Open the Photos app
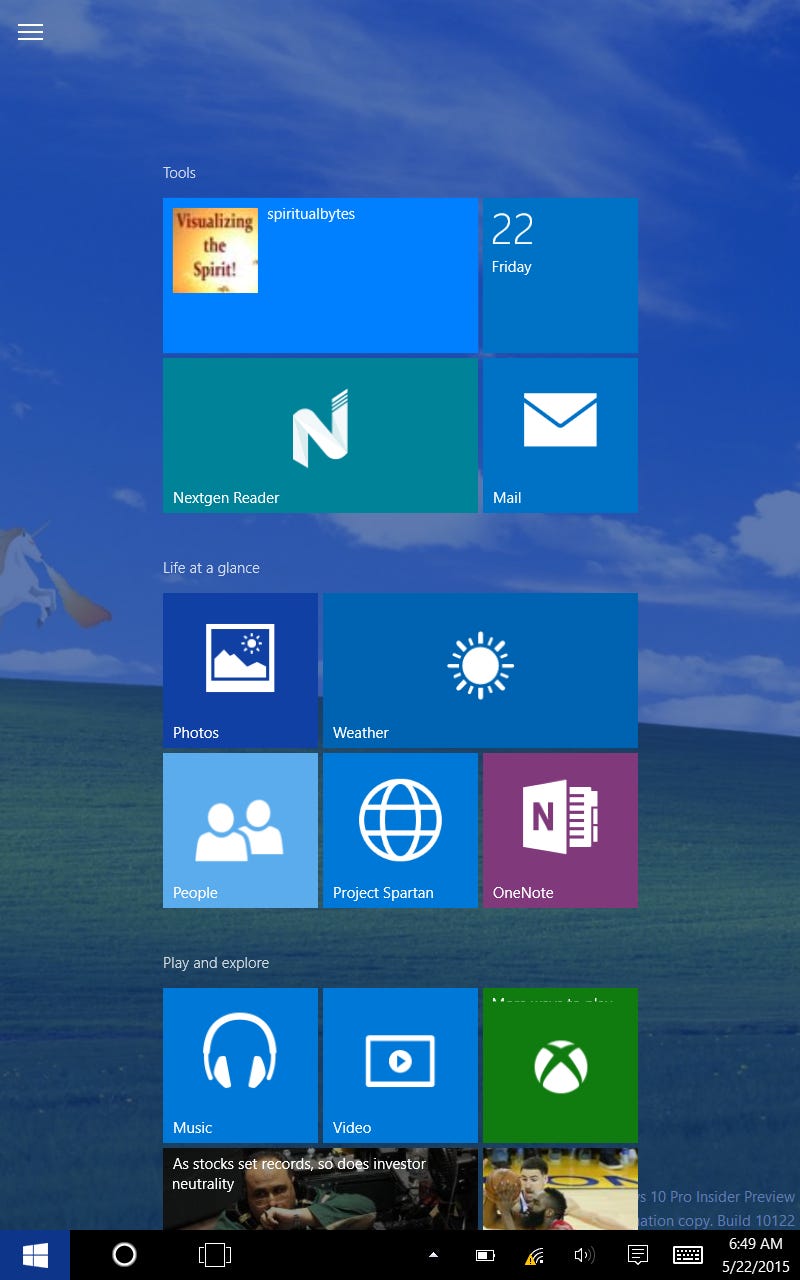Viewport: 800px width, 1280px height. (x=240, y=670)
